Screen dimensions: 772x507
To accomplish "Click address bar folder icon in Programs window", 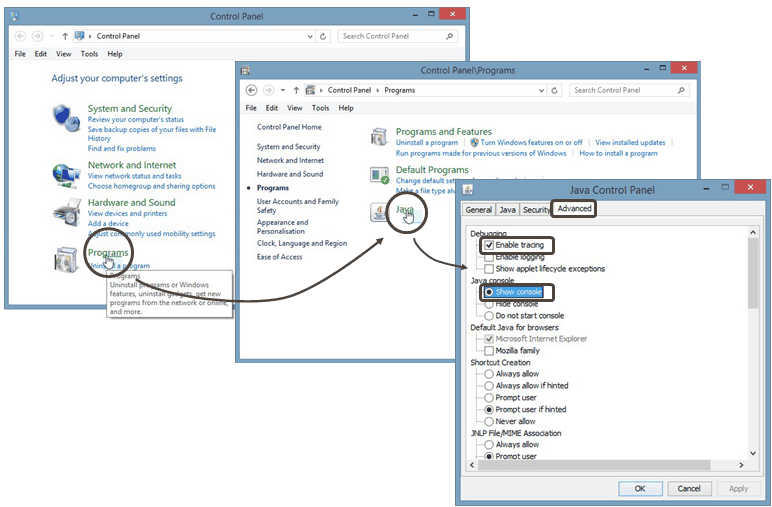I will pos(310,90).
